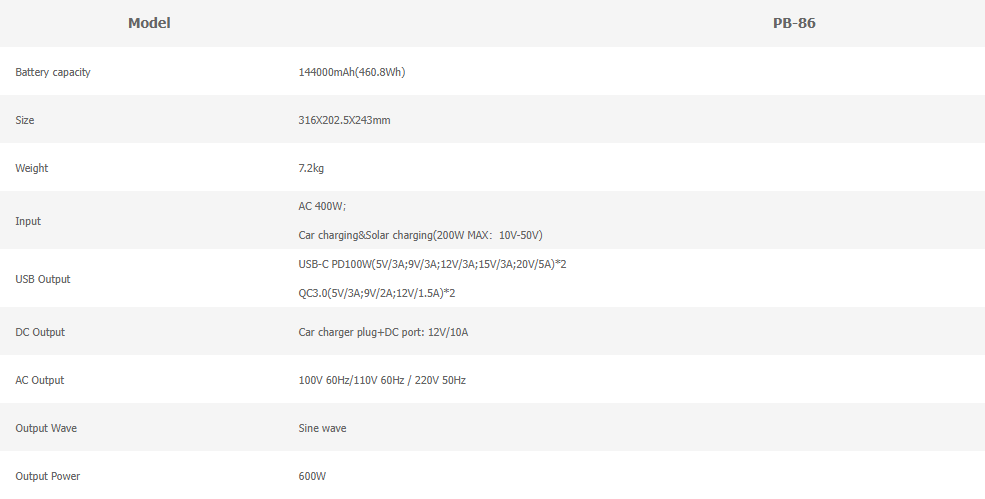
Task: Click the Battery capacity row label
Action: [x=53, y=72]
